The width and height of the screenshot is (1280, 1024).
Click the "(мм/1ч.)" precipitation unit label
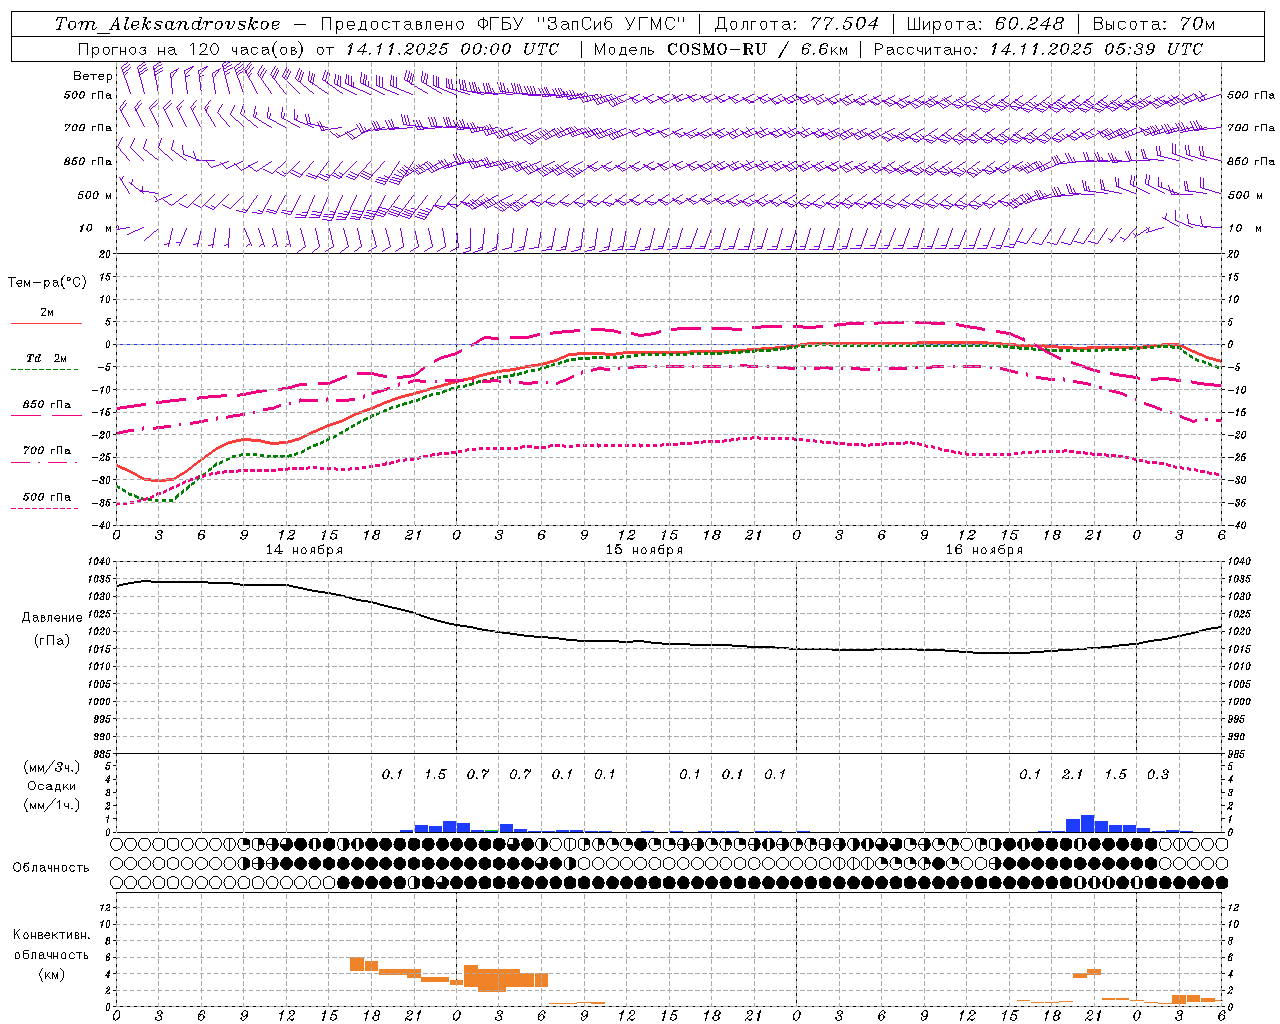tap(51, 805)
